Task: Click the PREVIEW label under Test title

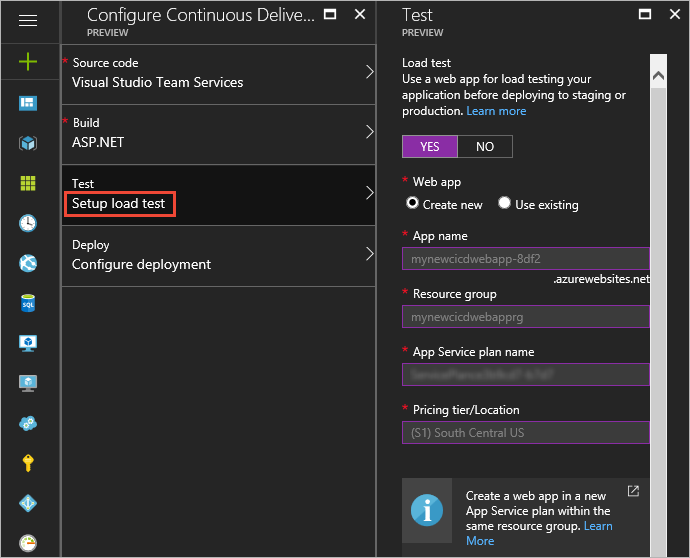Action: point(422,33)
